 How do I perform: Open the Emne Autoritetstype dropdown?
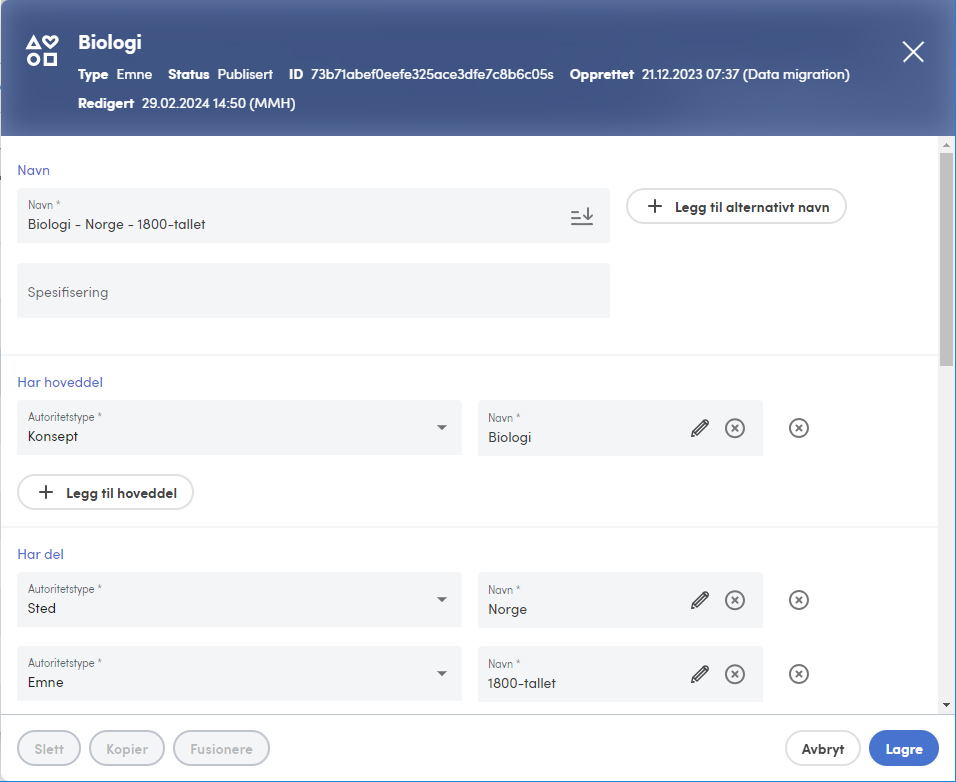[x=240, y=674]
